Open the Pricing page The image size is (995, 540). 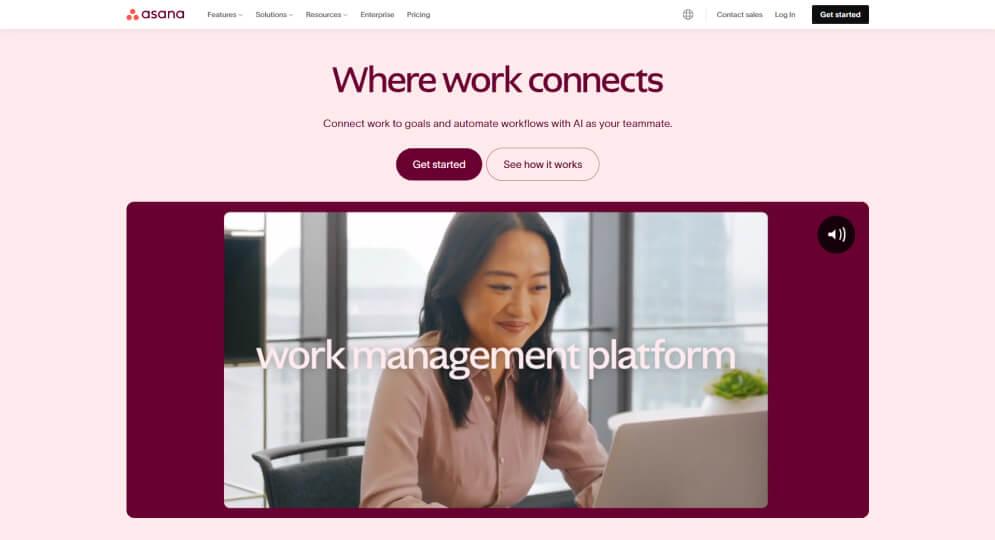(x=418, y=15)
